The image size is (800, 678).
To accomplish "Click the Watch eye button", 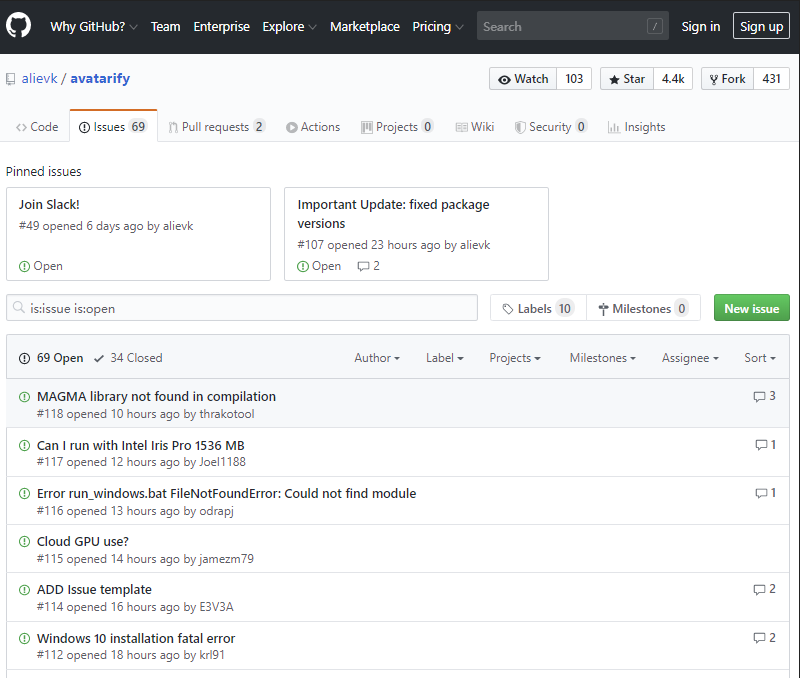I will point(523,79).
